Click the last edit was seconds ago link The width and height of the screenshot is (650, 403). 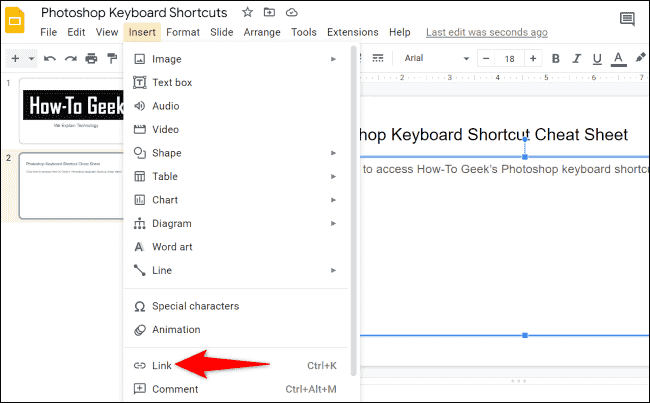pos(487,32)
